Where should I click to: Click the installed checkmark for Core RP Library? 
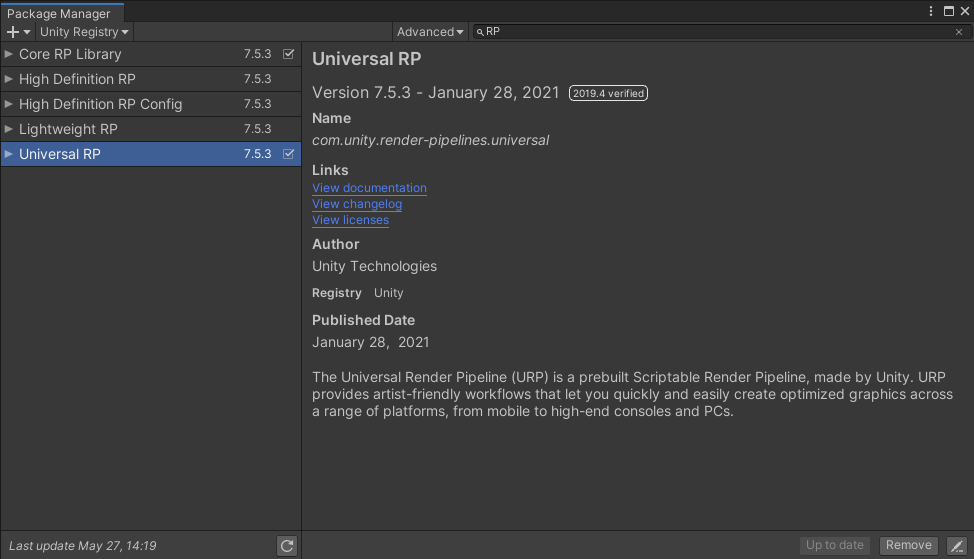tap(289, 54)
